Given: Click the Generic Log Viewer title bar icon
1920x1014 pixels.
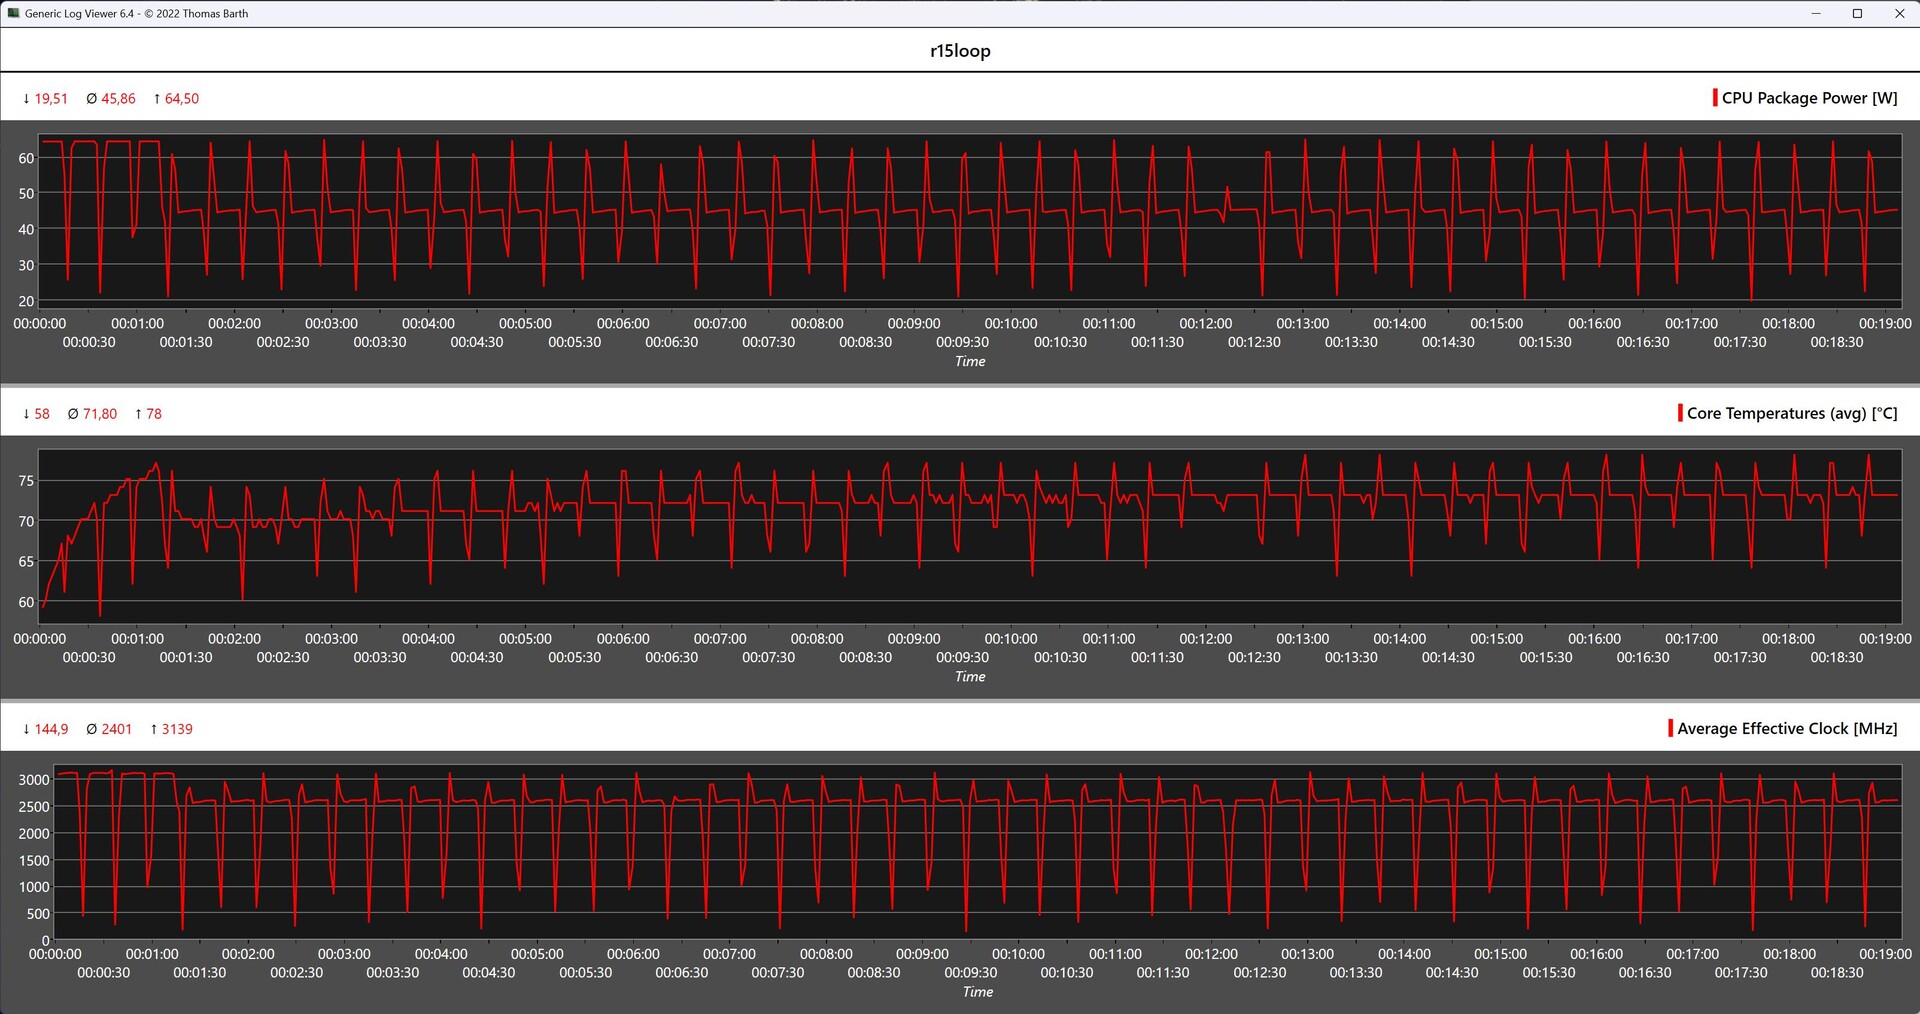Looking at the screenshot, I should click(13, 13).
